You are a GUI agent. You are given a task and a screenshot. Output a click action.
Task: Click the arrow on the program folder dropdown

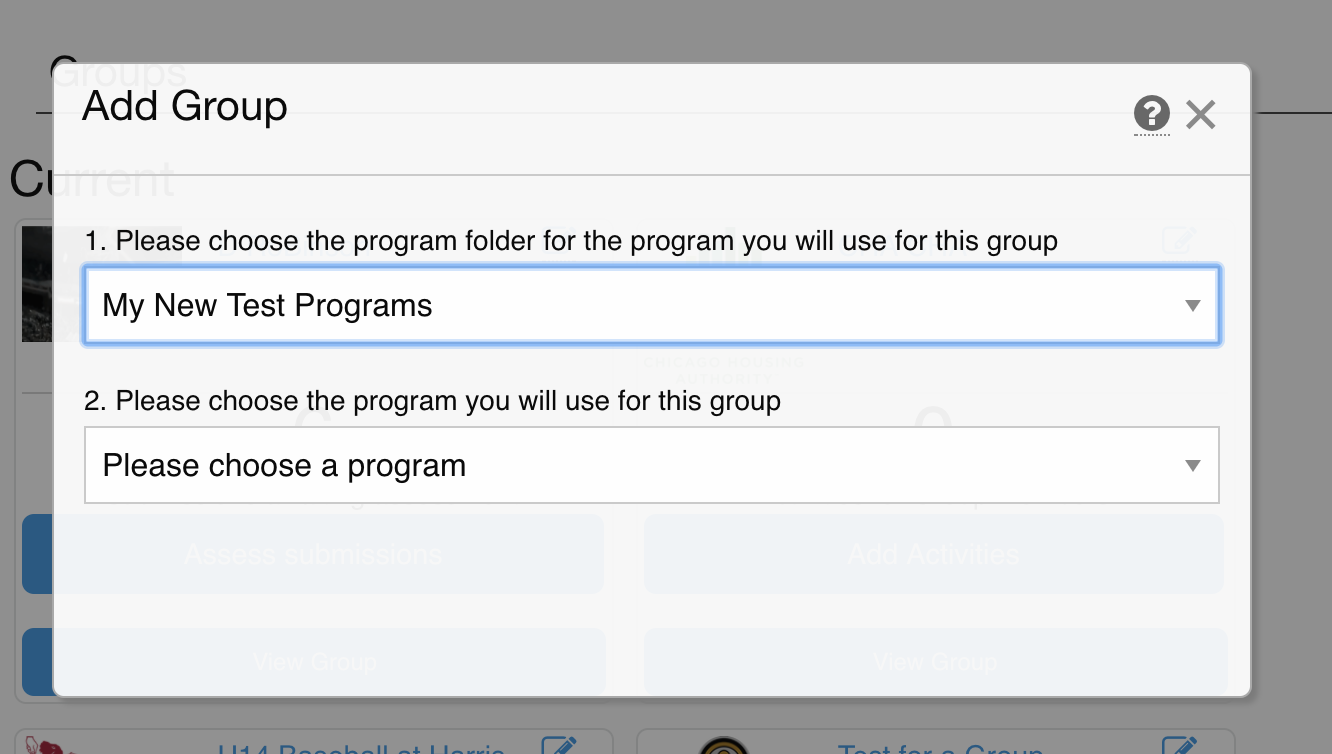click(1192, 306)
